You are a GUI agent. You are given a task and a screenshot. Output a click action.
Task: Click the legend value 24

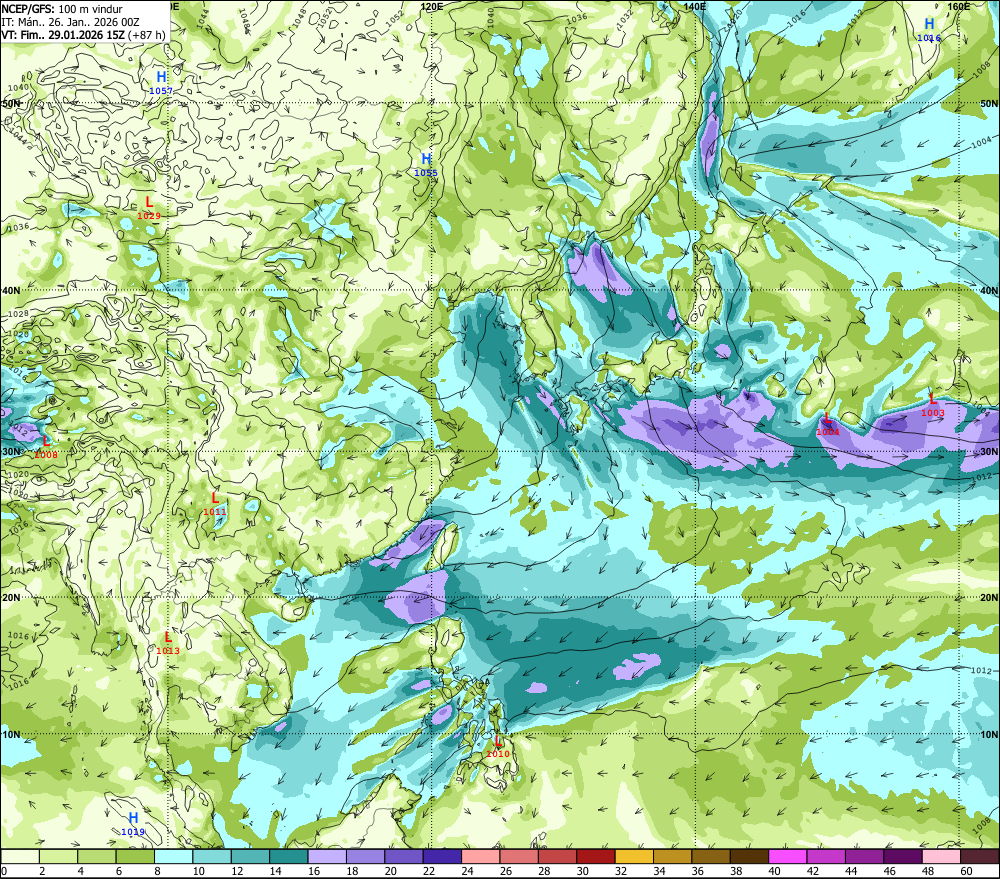[467, 871]
